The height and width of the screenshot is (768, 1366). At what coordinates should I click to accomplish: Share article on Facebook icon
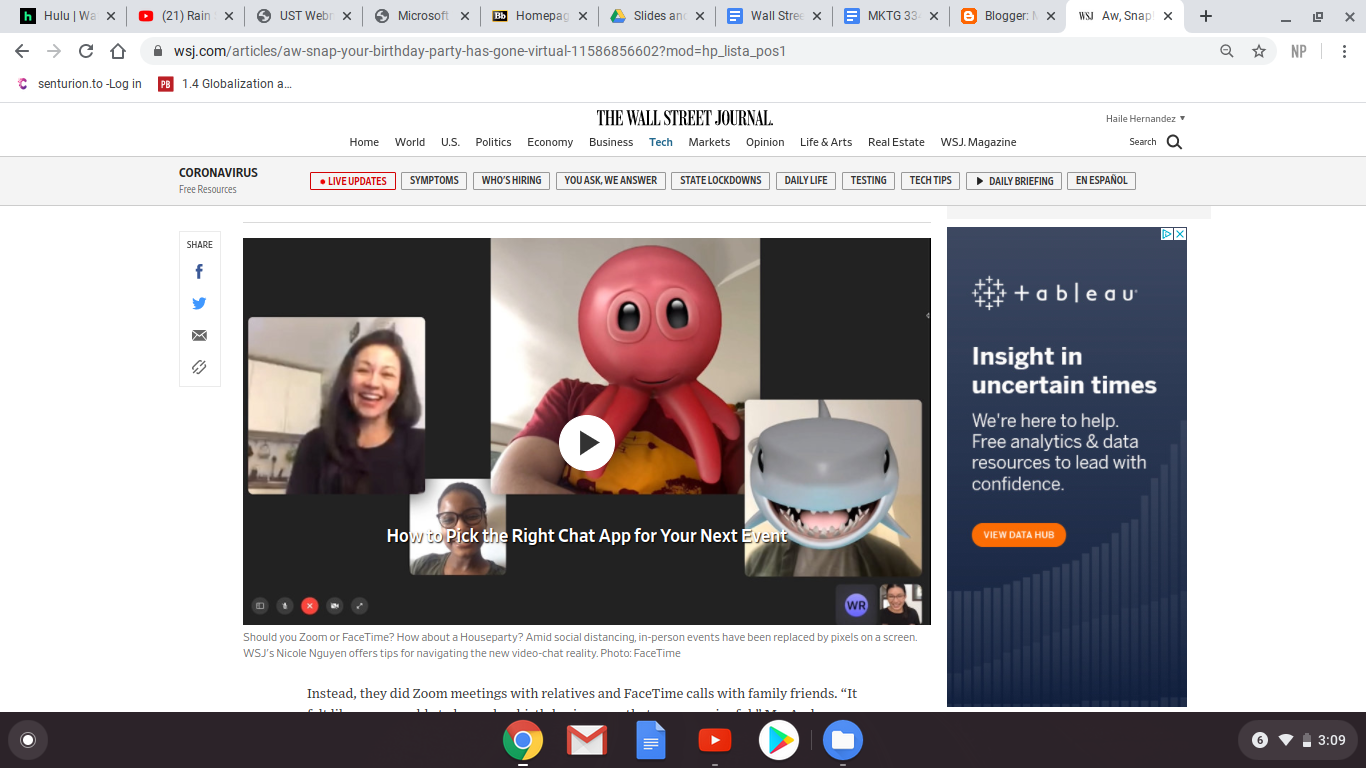coord(199,271)
